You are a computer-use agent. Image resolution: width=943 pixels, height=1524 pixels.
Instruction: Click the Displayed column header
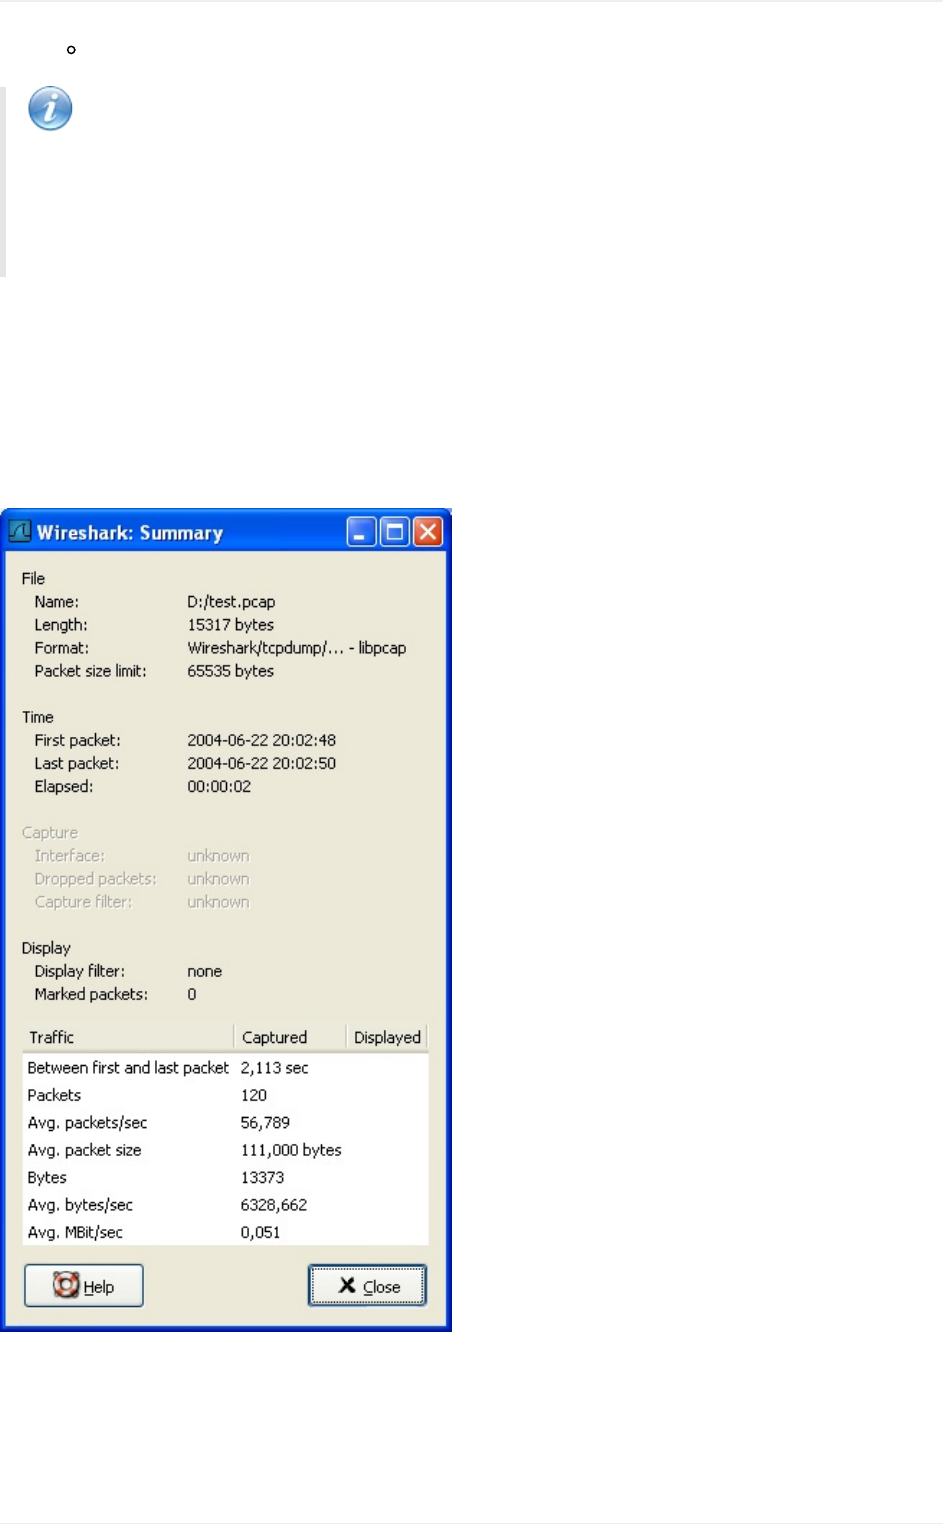[387, 1037]
